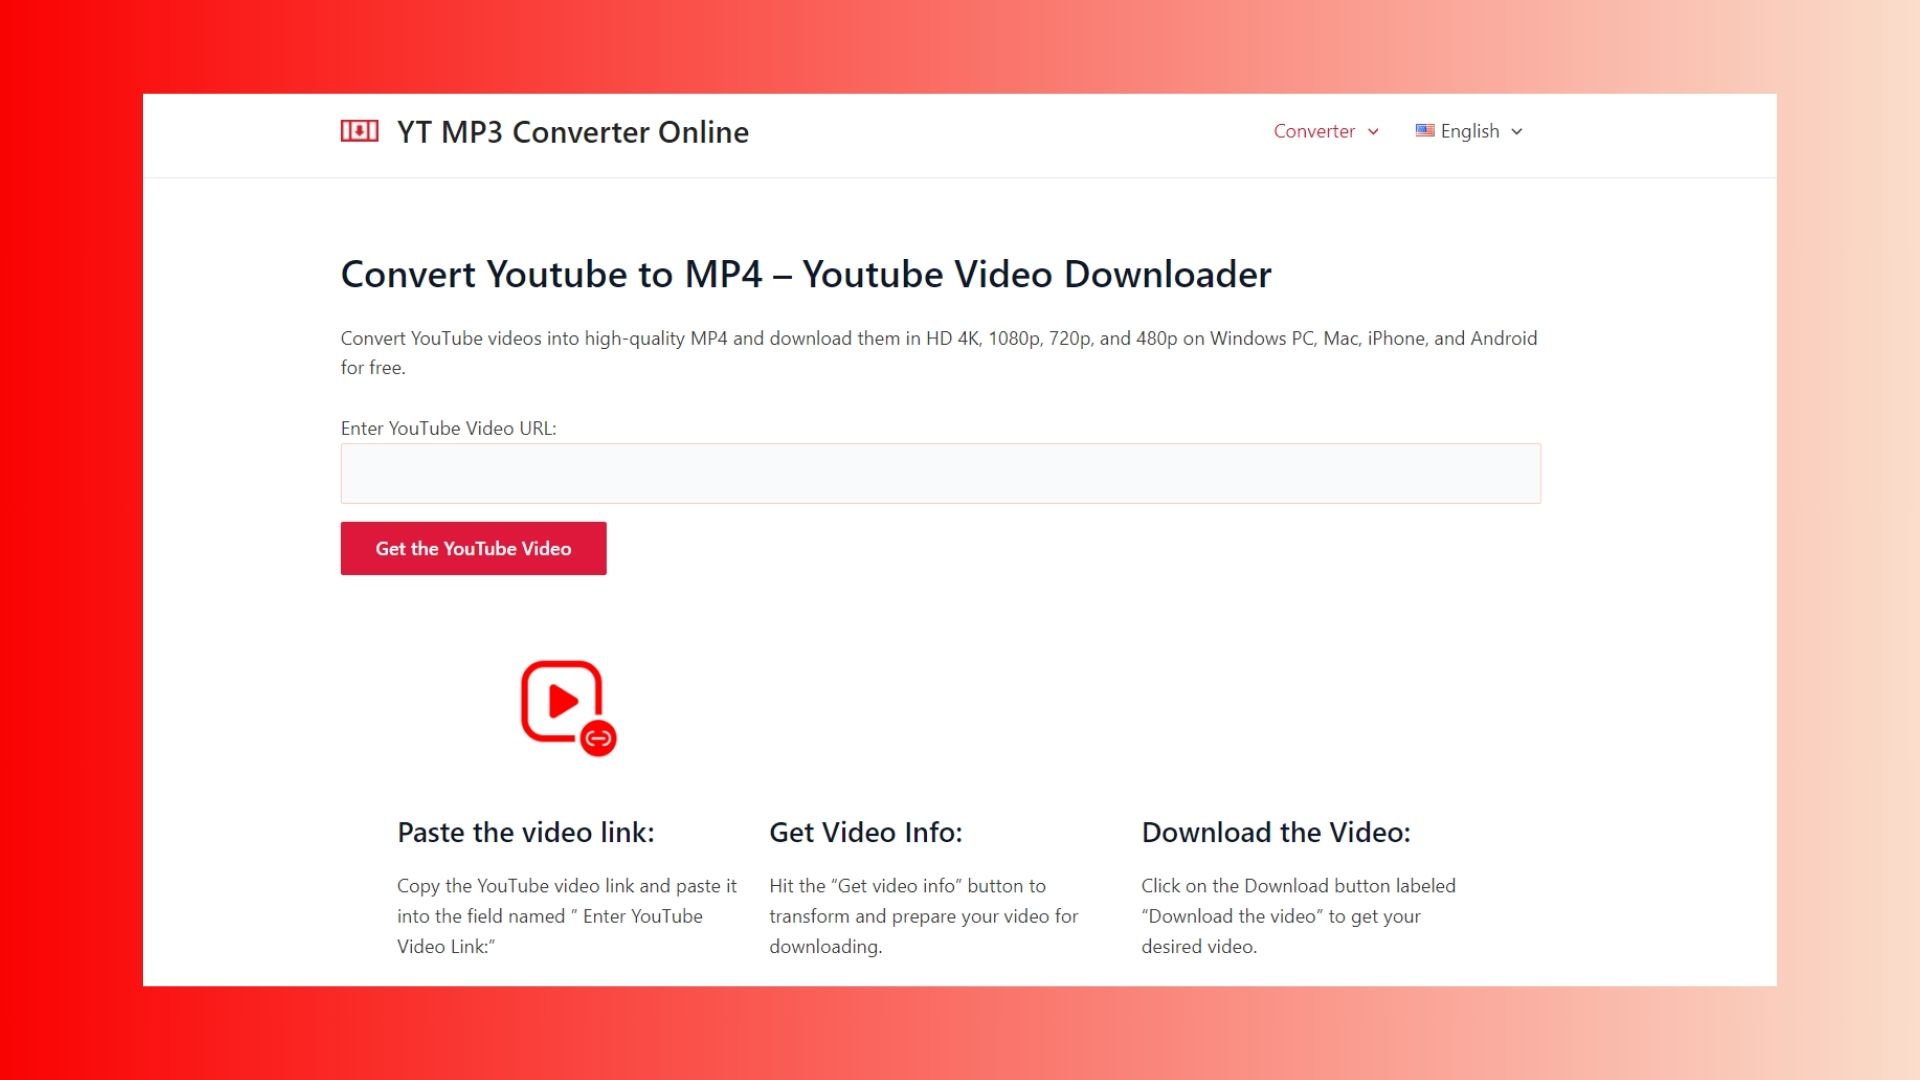Expand the Converter dropdown chevron
The height and width of the screenshot is (1080, 1920).
pyautogui.click(x=1373, y=132)
